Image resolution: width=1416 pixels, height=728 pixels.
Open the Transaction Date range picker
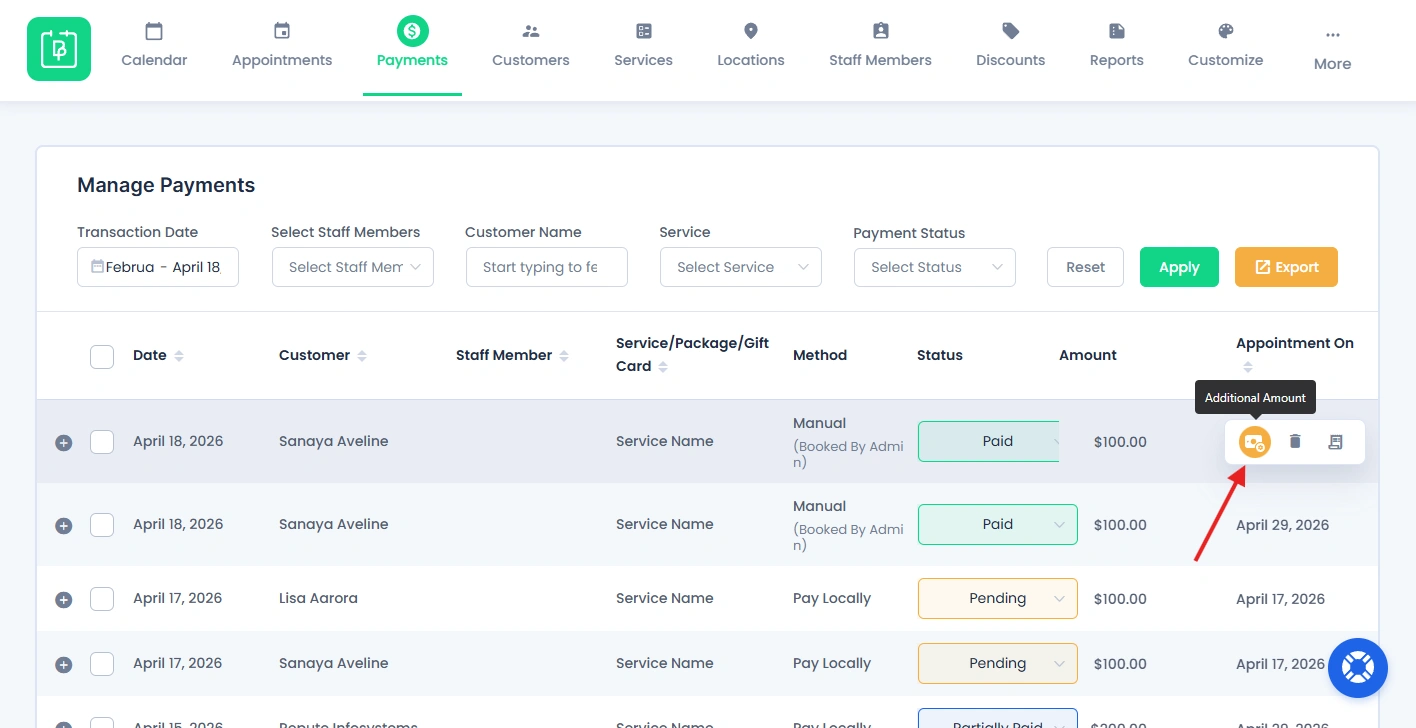[x=158, y=267]
